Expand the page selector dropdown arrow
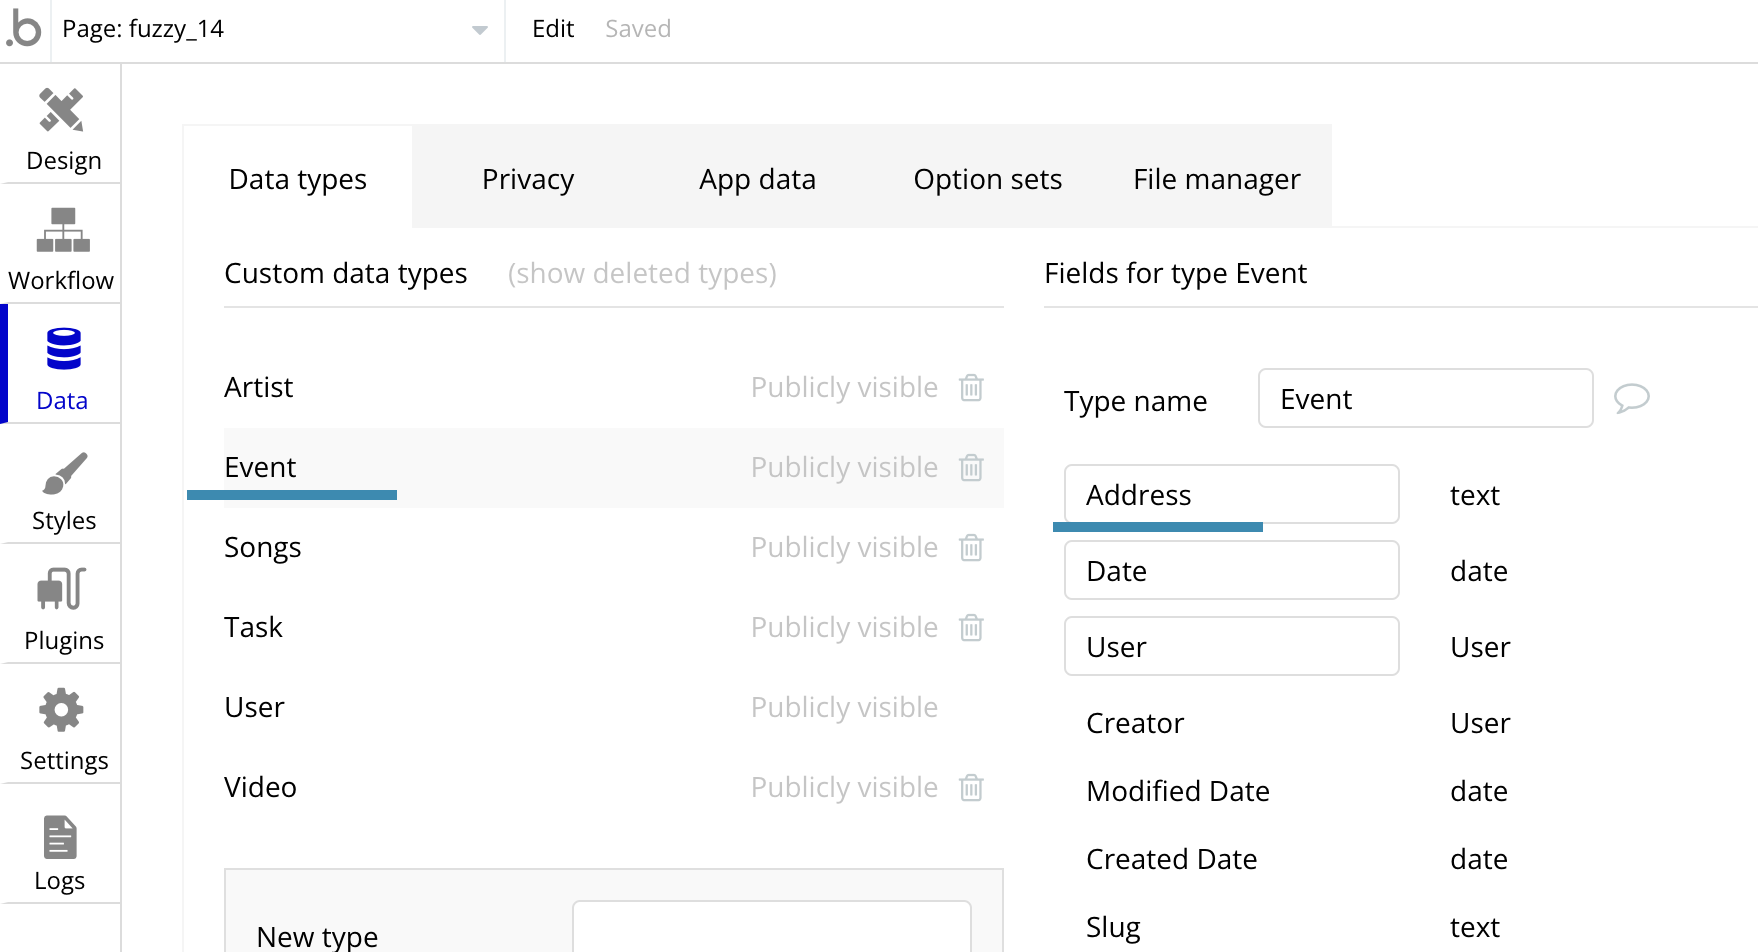Screen dimensions: 1758x952 coord(480,30)
